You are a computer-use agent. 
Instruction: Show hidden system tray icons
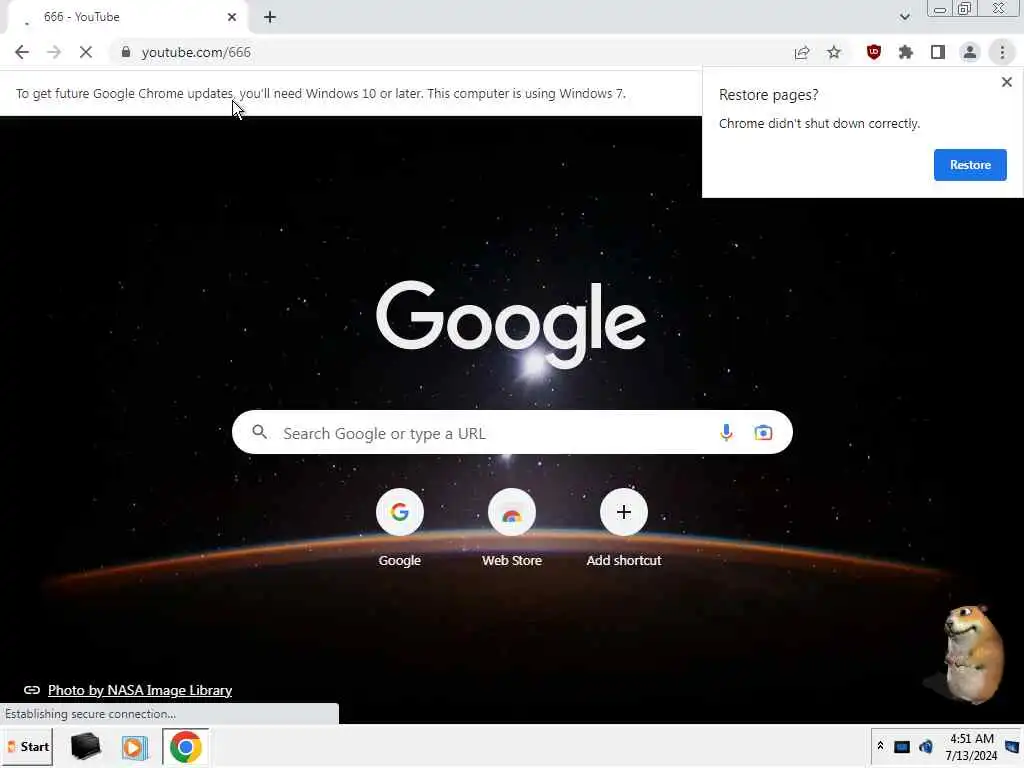point(880,746)
